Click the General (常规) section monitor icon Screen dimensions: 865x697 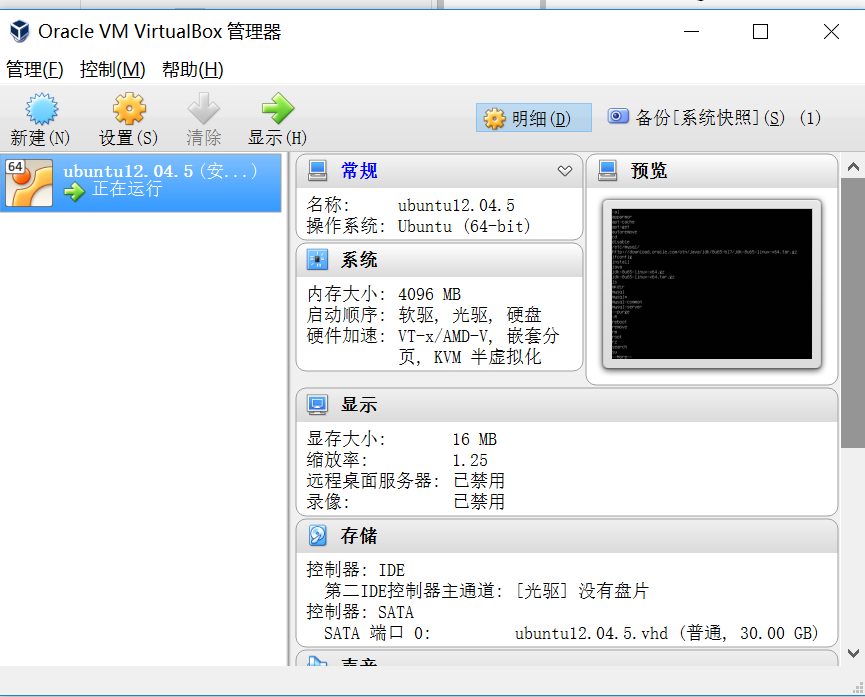point(317,171)
